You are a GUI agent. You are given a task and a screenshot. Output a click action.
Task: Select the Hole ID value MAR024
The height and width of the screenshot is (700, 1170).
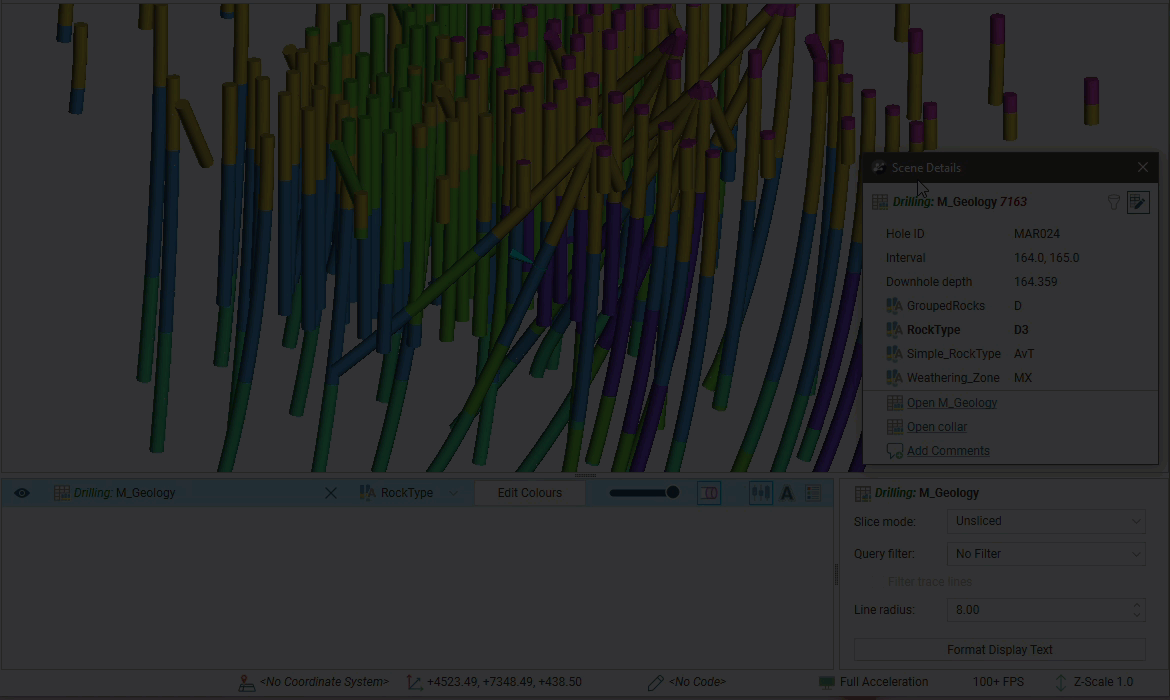click(x=1036, y=234)
